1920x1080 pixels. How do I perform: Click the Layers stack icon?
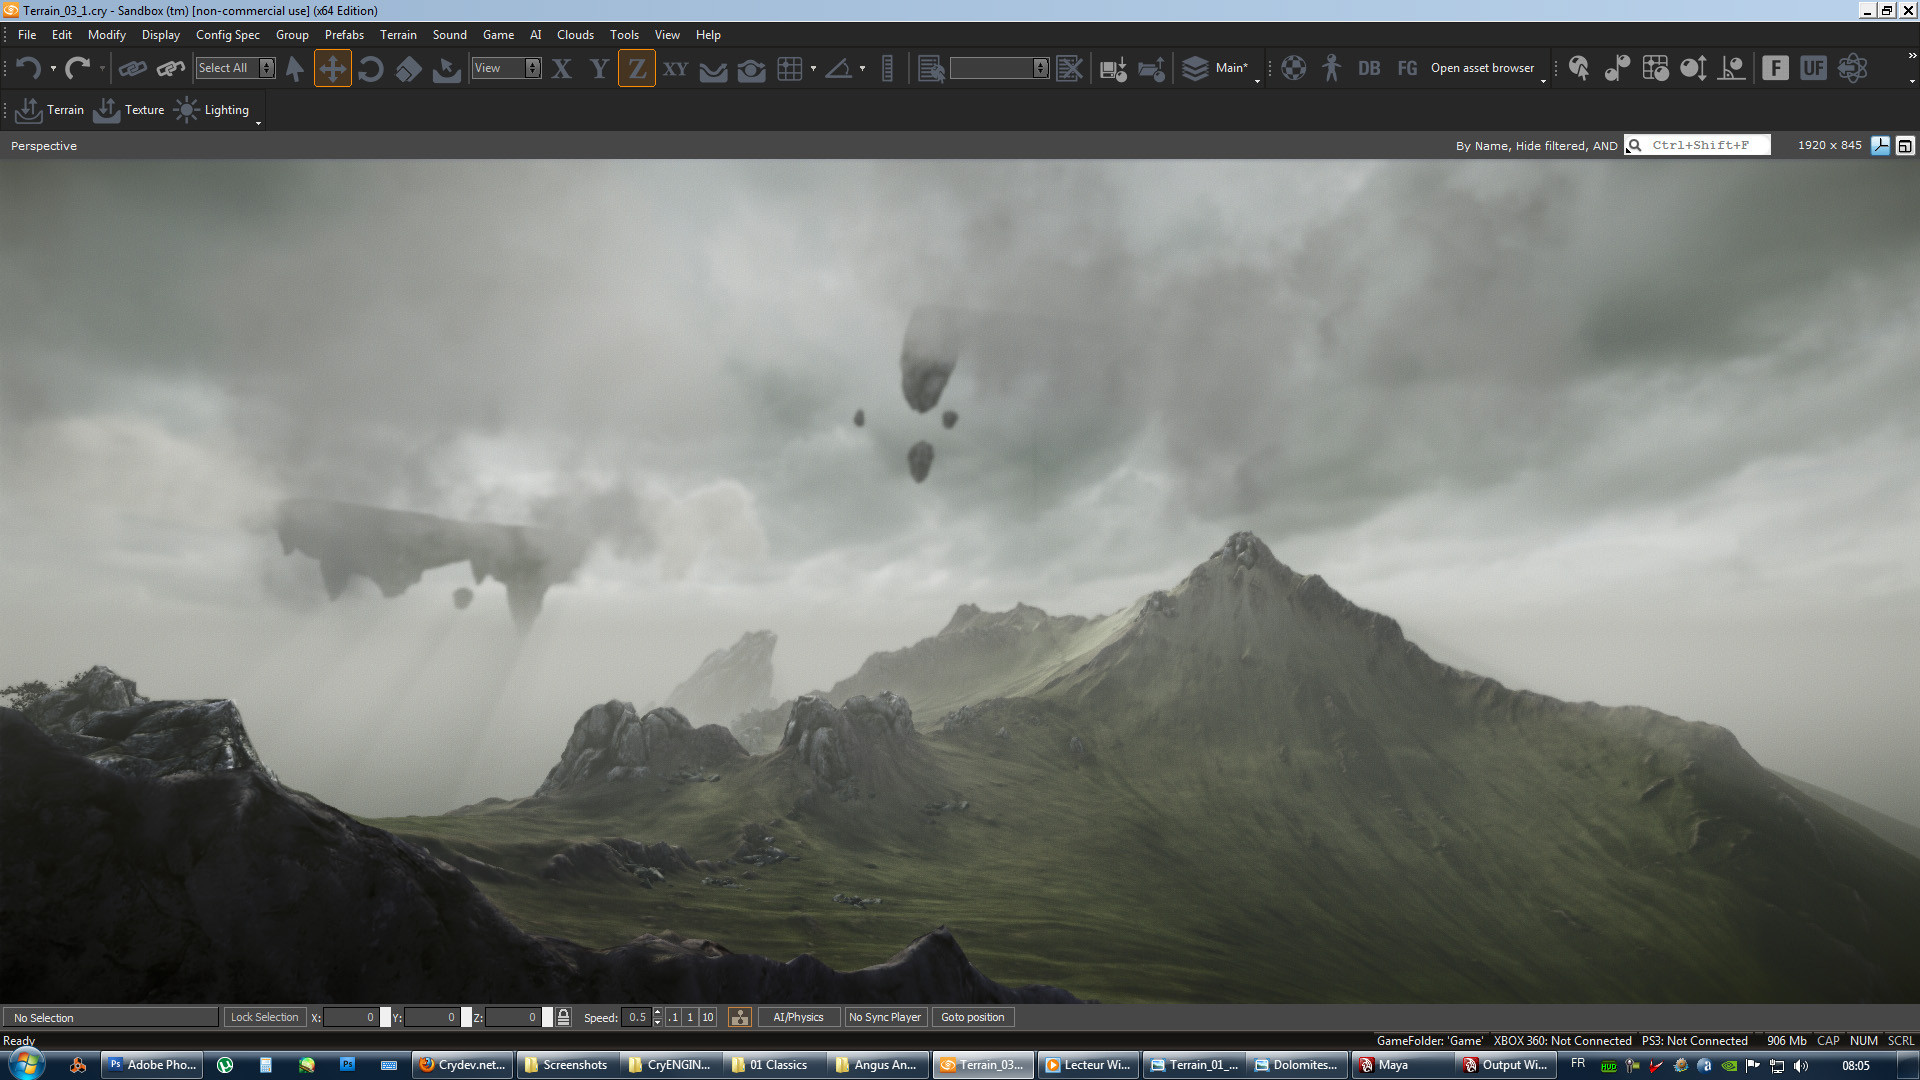[x=1195, y=68]
